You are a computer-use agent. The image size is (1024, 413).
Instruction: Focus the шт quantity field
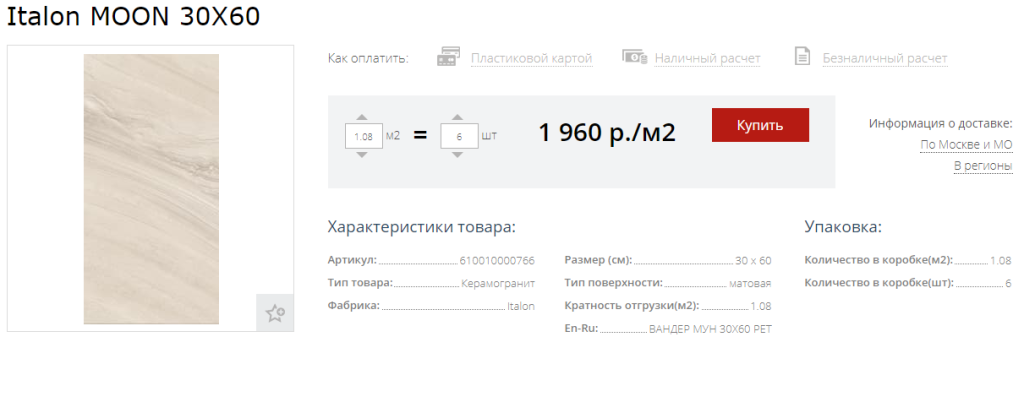(x=459, y=137)
